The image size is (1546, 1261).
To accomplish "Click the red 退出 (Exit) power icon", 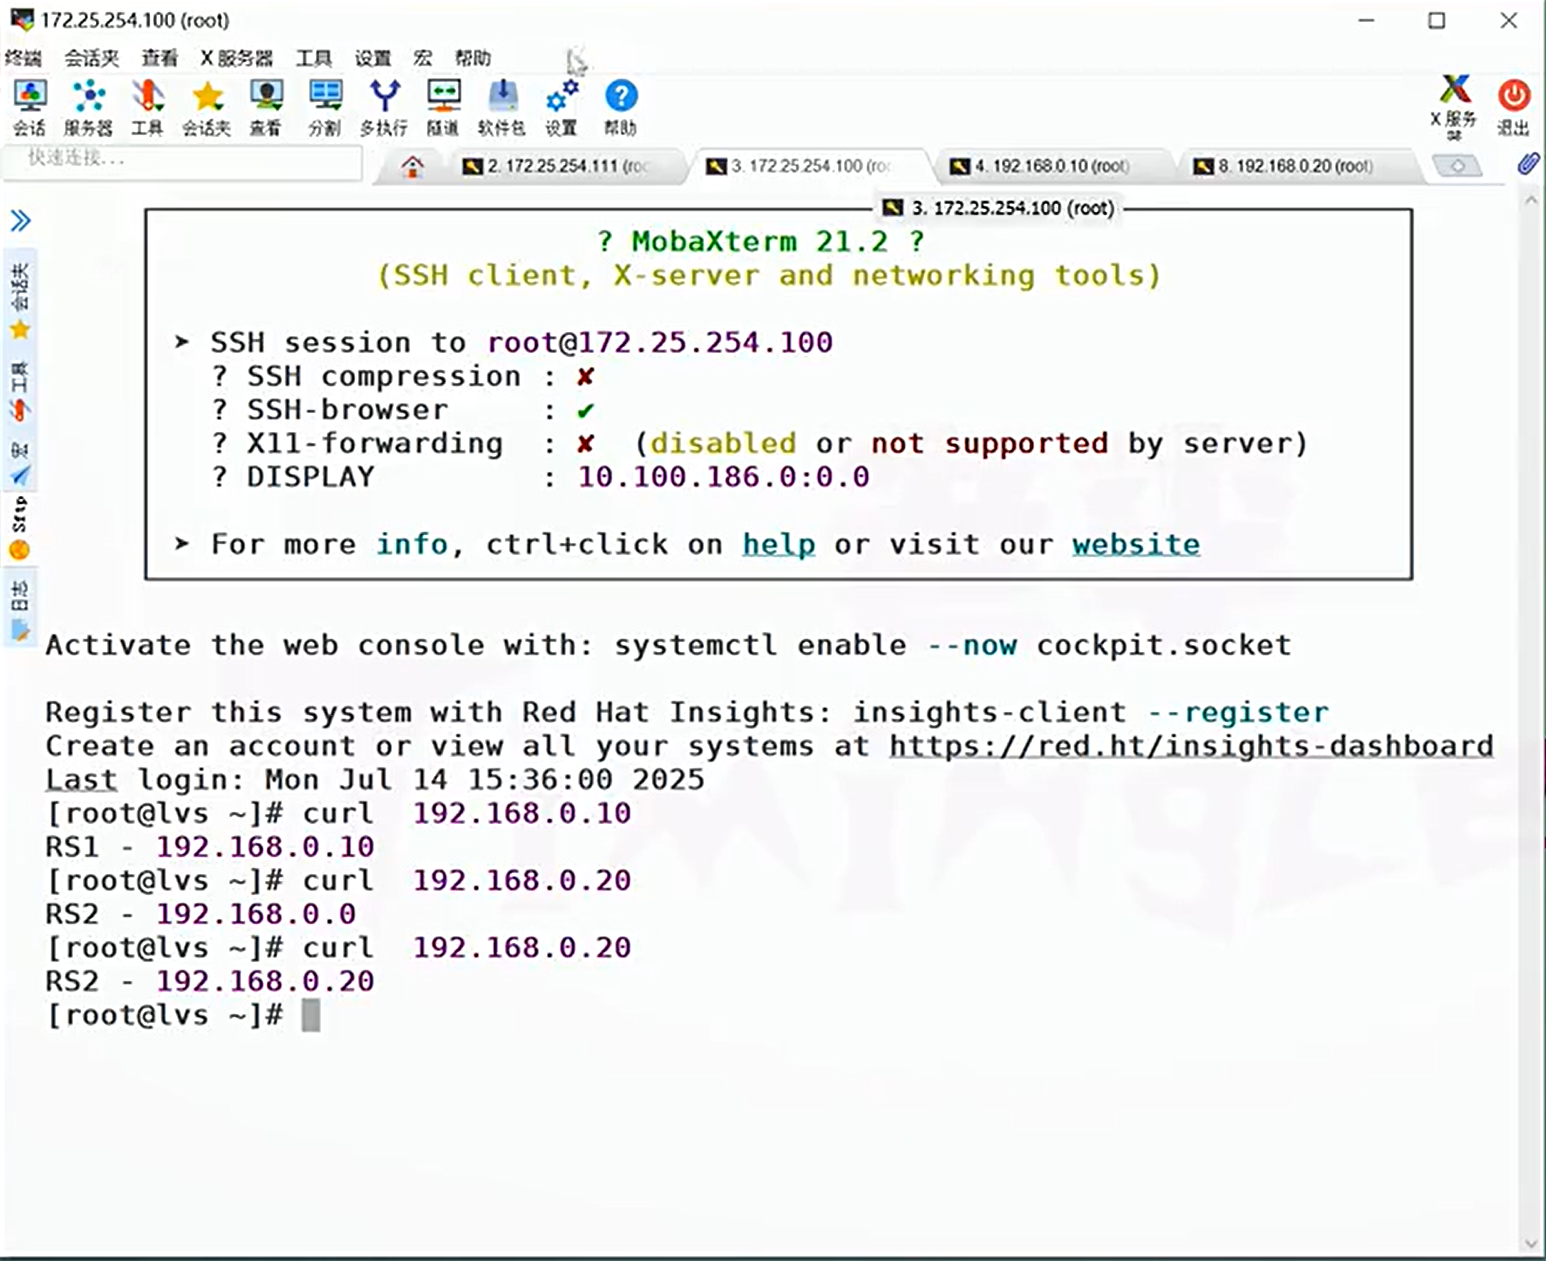I will [x=1513, y=107].
